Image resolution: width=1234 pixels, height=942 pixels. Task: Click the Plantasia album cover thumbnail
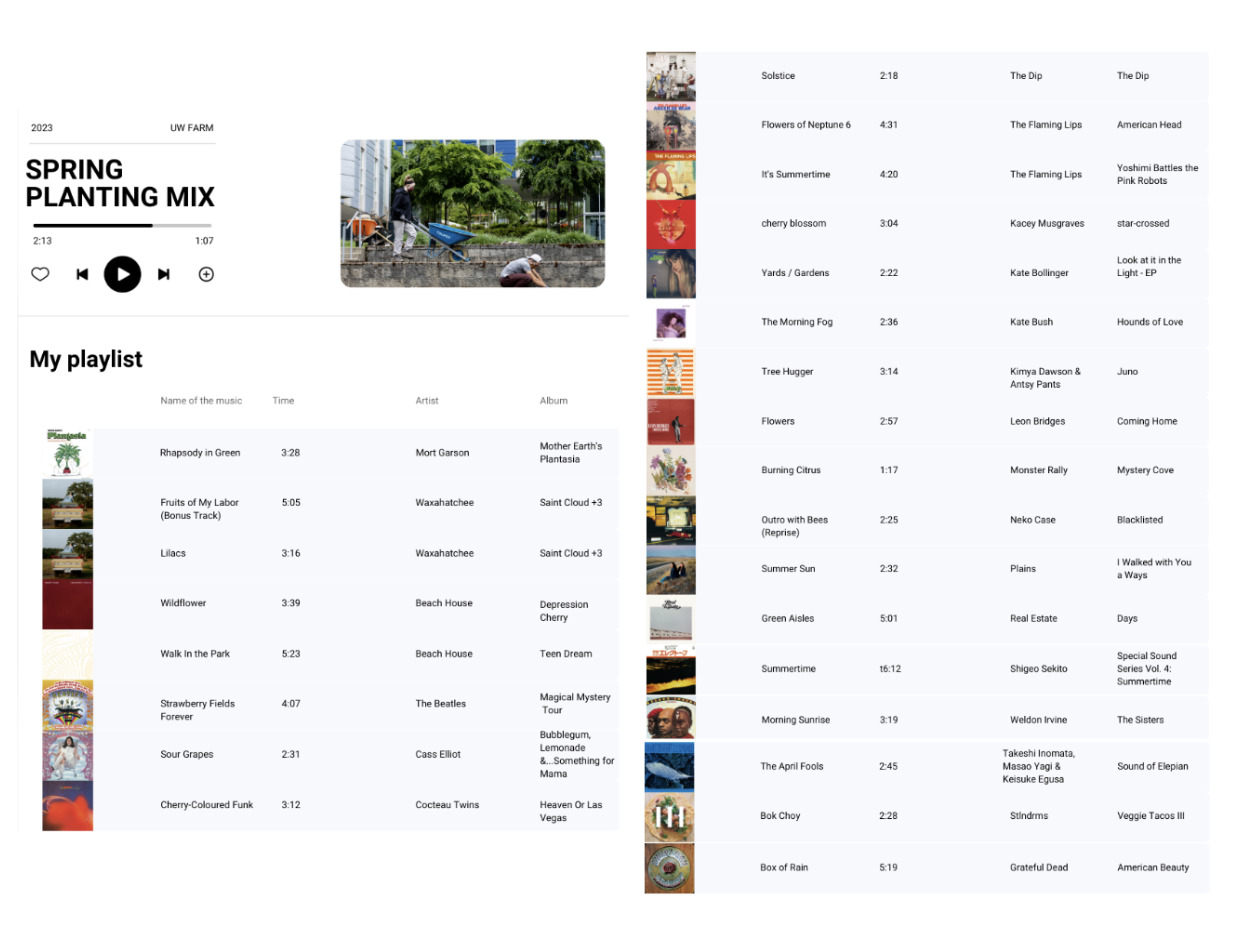coord(68,453)
